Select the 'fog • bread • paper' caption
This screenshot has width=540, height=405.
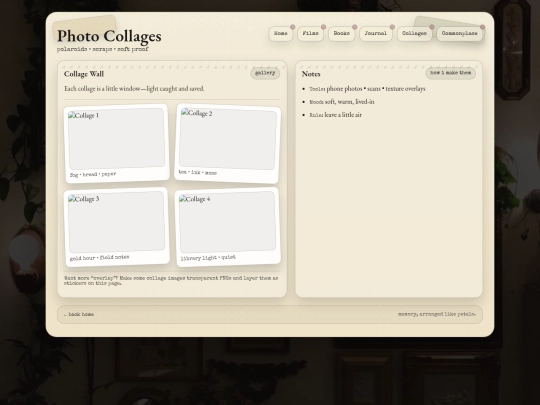93,175
